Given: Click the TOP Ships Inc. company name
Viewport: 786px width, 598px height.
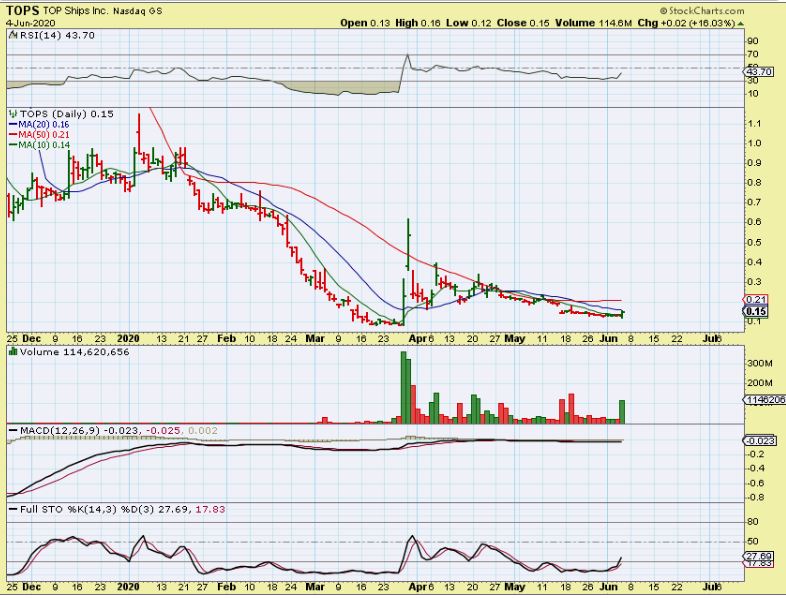Looking at the screenshot, I should pyautogui.click(x=75, y=11).
